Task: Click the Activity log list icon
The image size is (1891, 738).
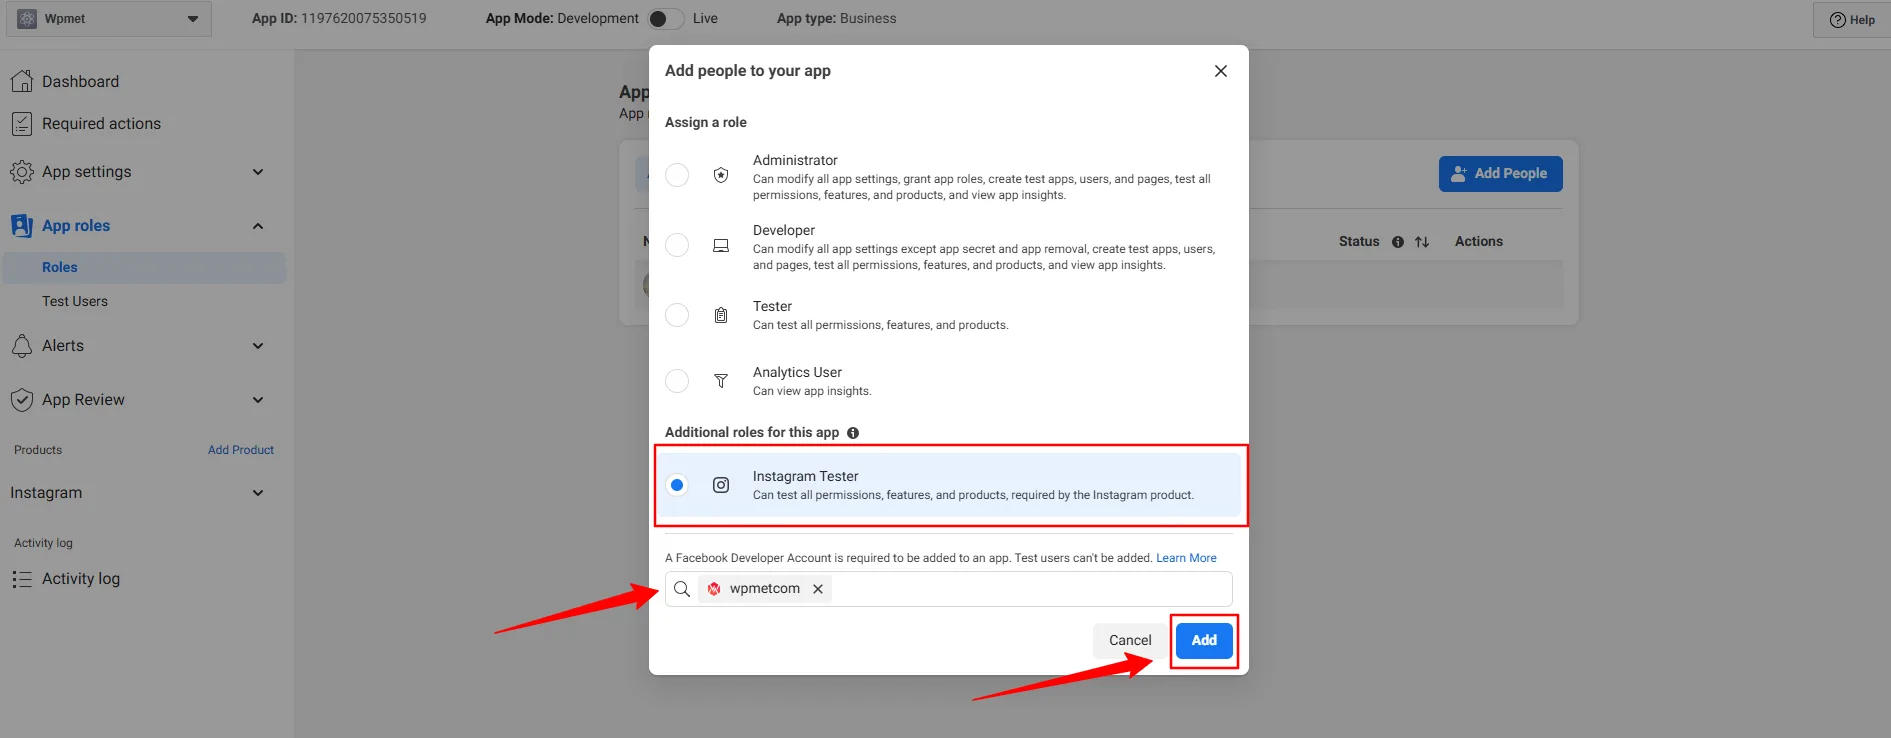Action: [22, 579]
